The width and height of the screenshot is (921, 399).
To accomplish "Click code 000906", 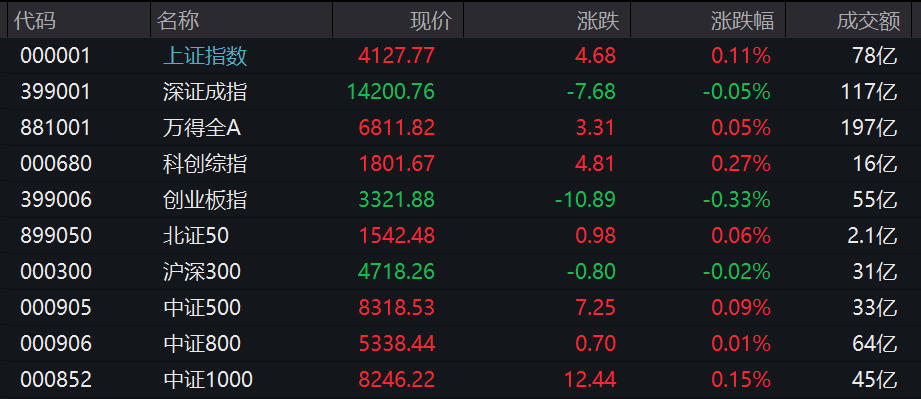I will pyautogui.click(x=56, y=343).
